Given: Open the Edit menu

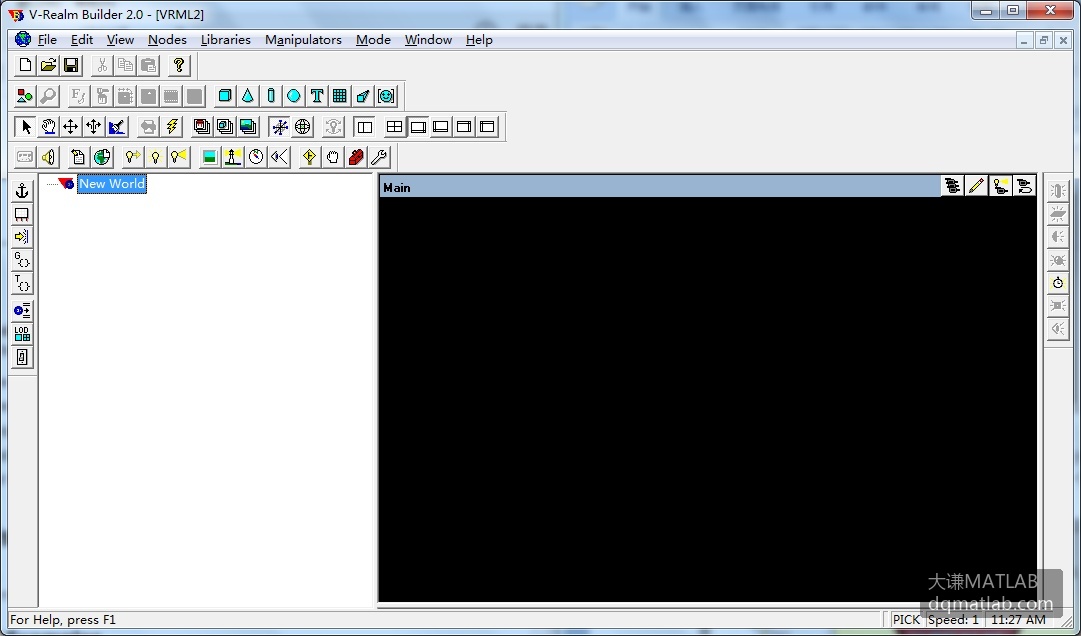Looking at the screenshot, I should (82, 40).
